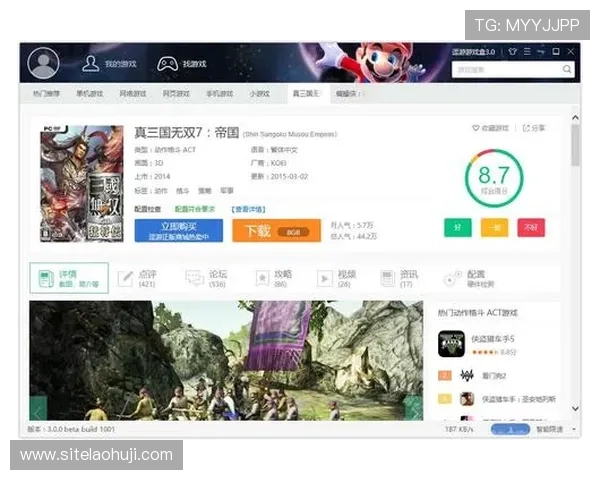
Task: Click the blue 立即购买 button
Action: 179,230
